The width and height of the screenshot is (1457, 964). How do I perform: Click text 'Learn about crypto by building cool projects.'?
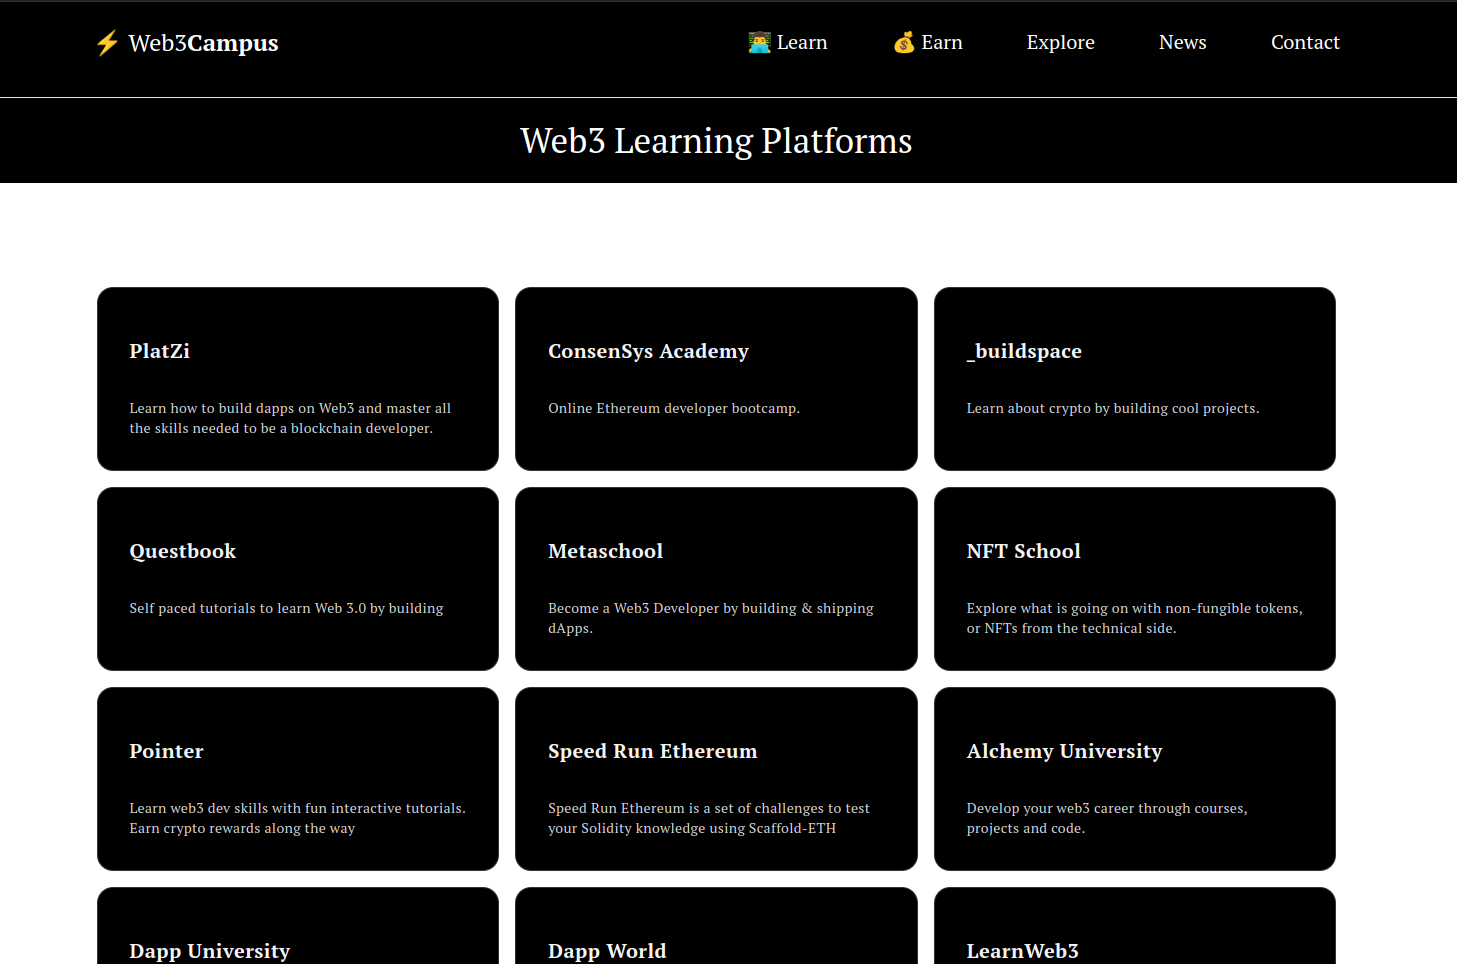point(1113,408)
